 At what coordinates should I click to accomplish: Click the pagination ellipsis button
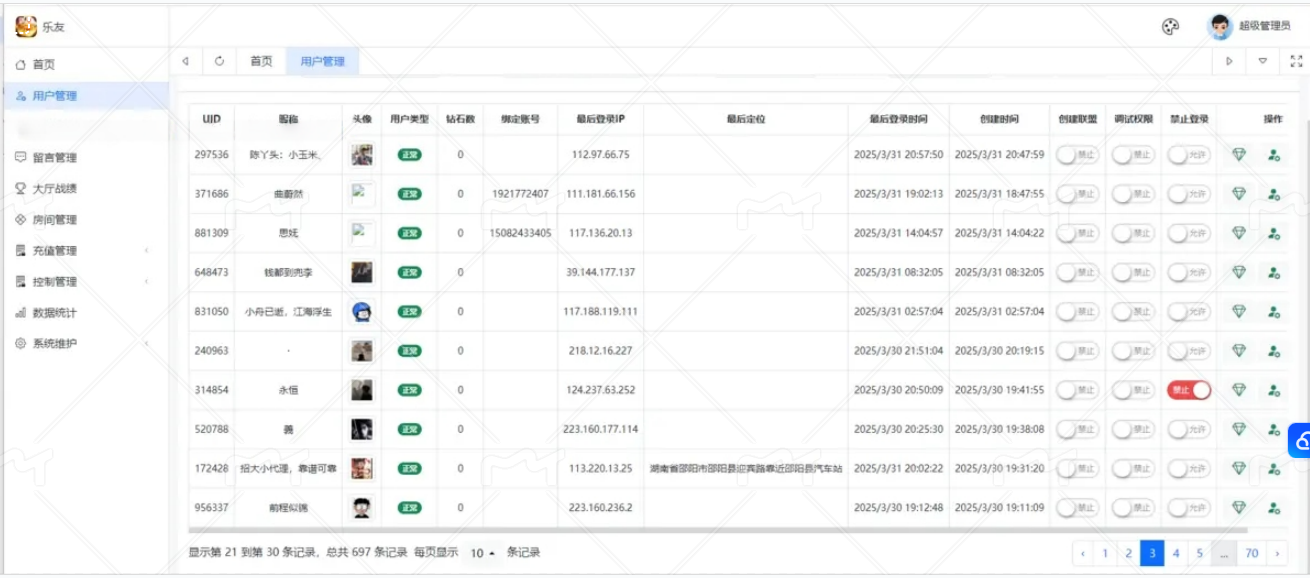(1225, 553)
